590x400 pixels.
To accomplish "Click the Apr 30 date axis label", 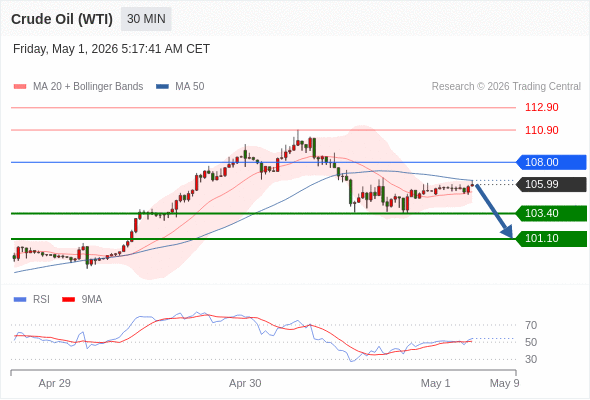I will 245,383.
